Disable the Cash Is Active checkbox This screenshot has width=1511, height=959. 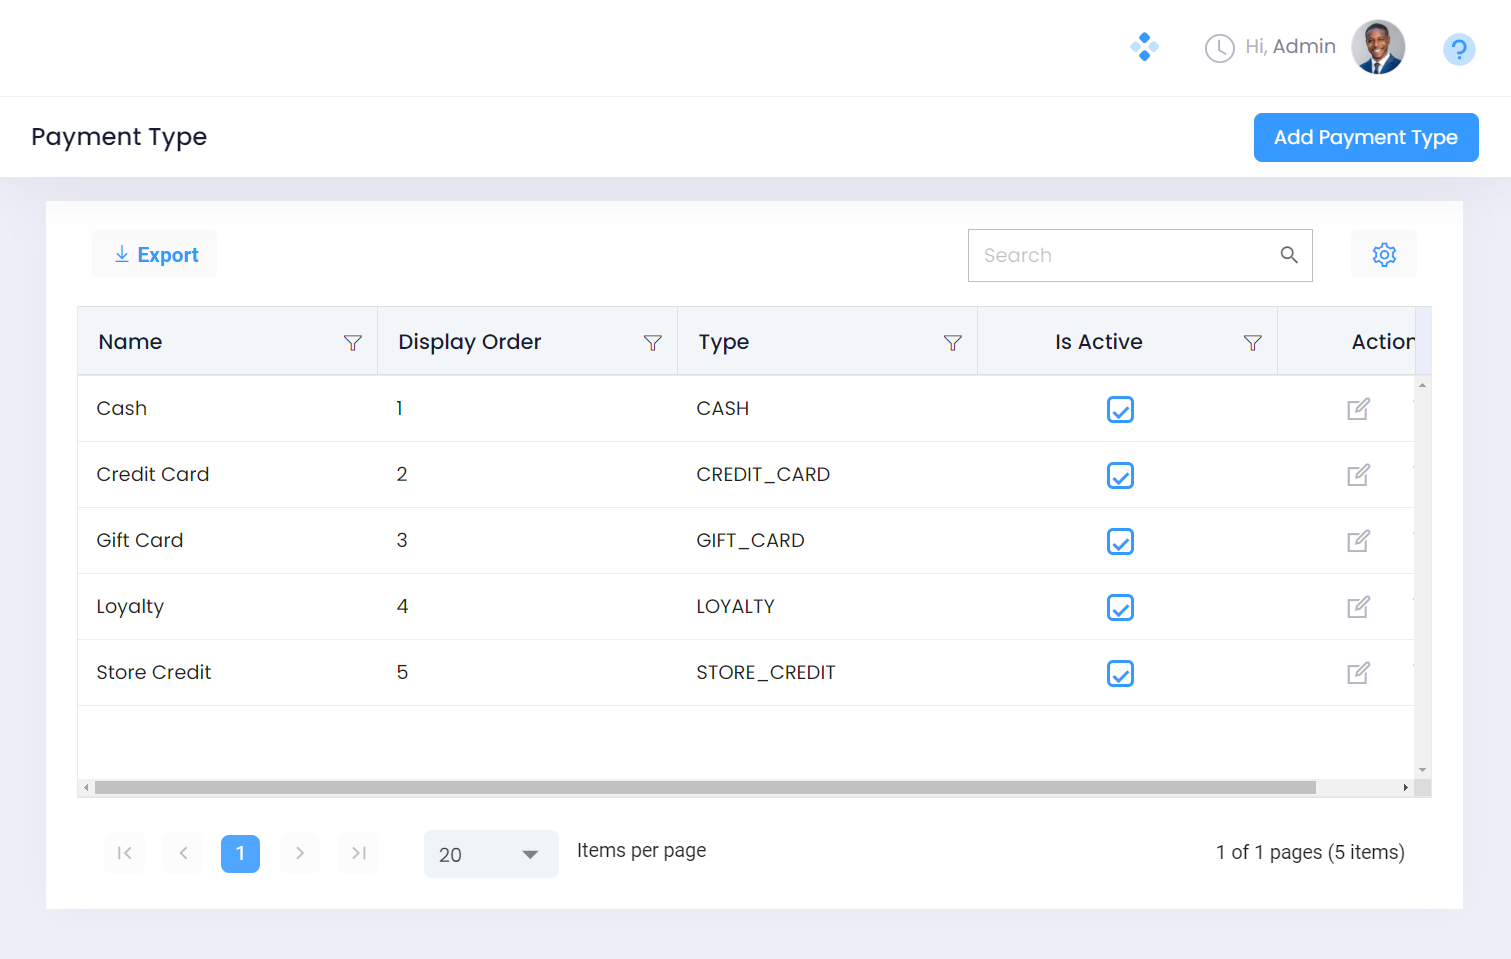(1120, 410)
